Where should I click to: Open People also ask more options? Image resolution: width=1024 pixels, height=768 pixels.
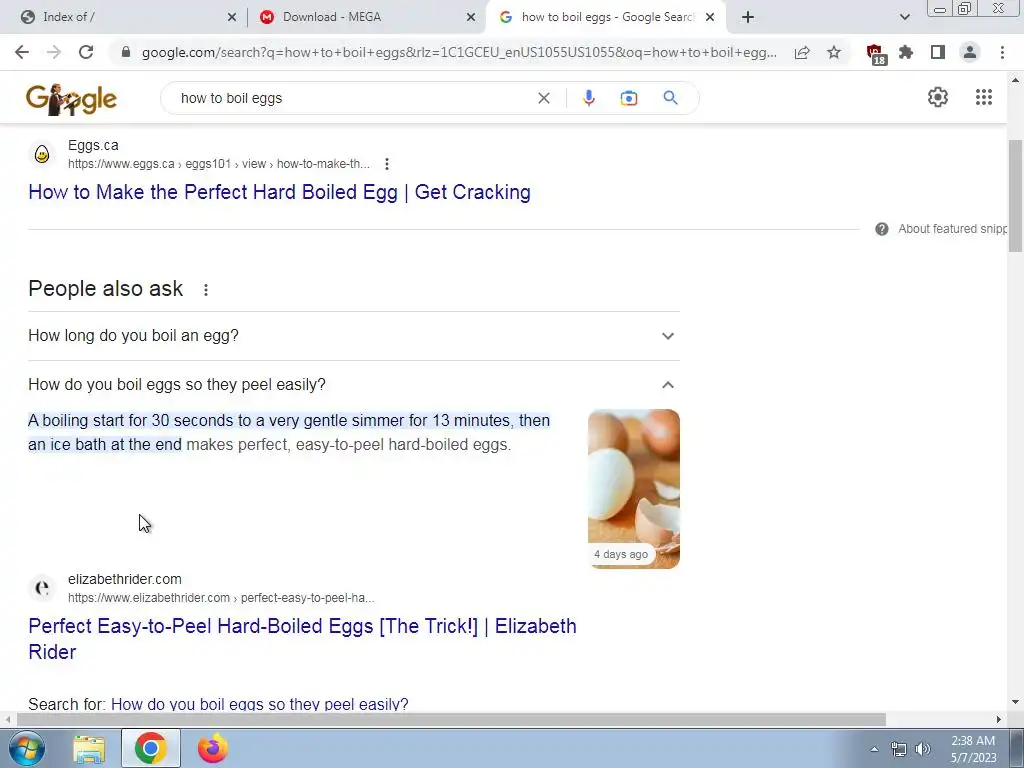tap(206, 289)
